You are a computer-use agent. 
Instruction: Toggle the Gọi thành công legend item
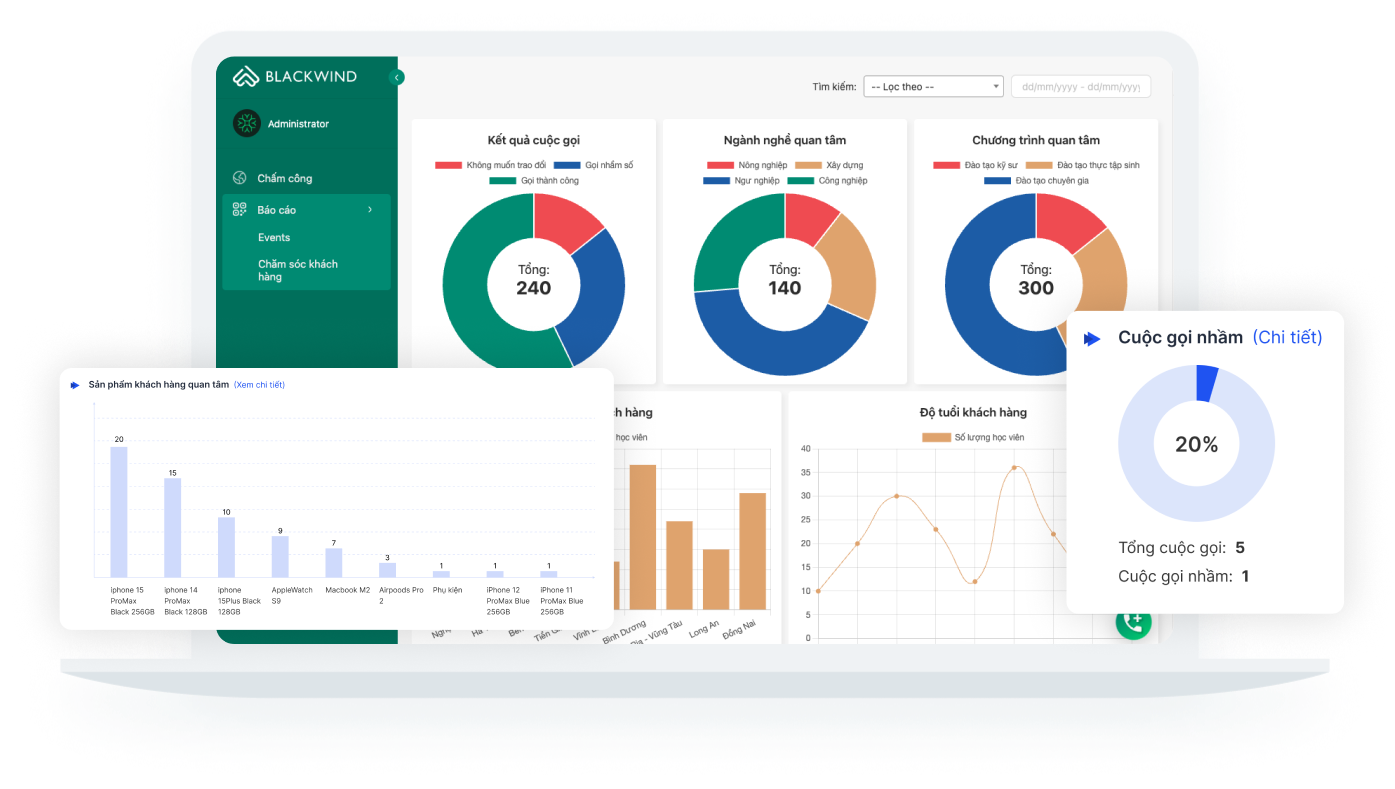534,181
